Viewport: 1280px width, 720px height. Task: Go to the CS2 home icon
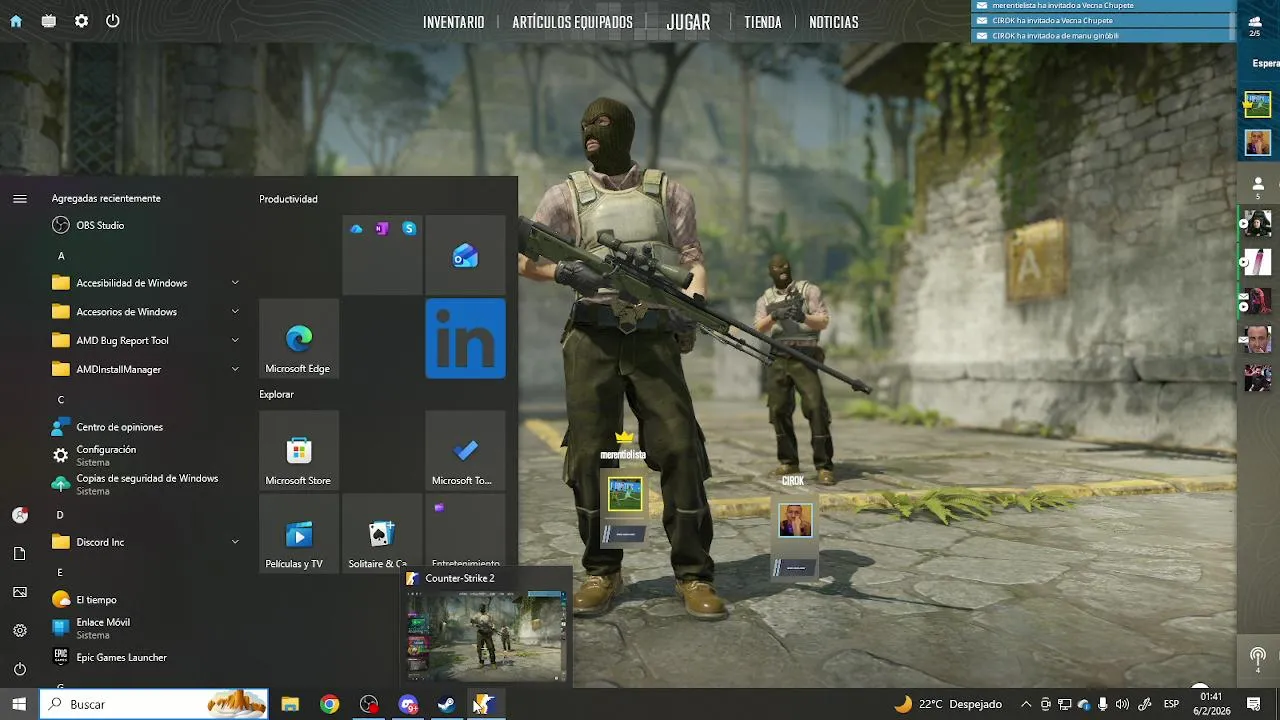(16, 21)
